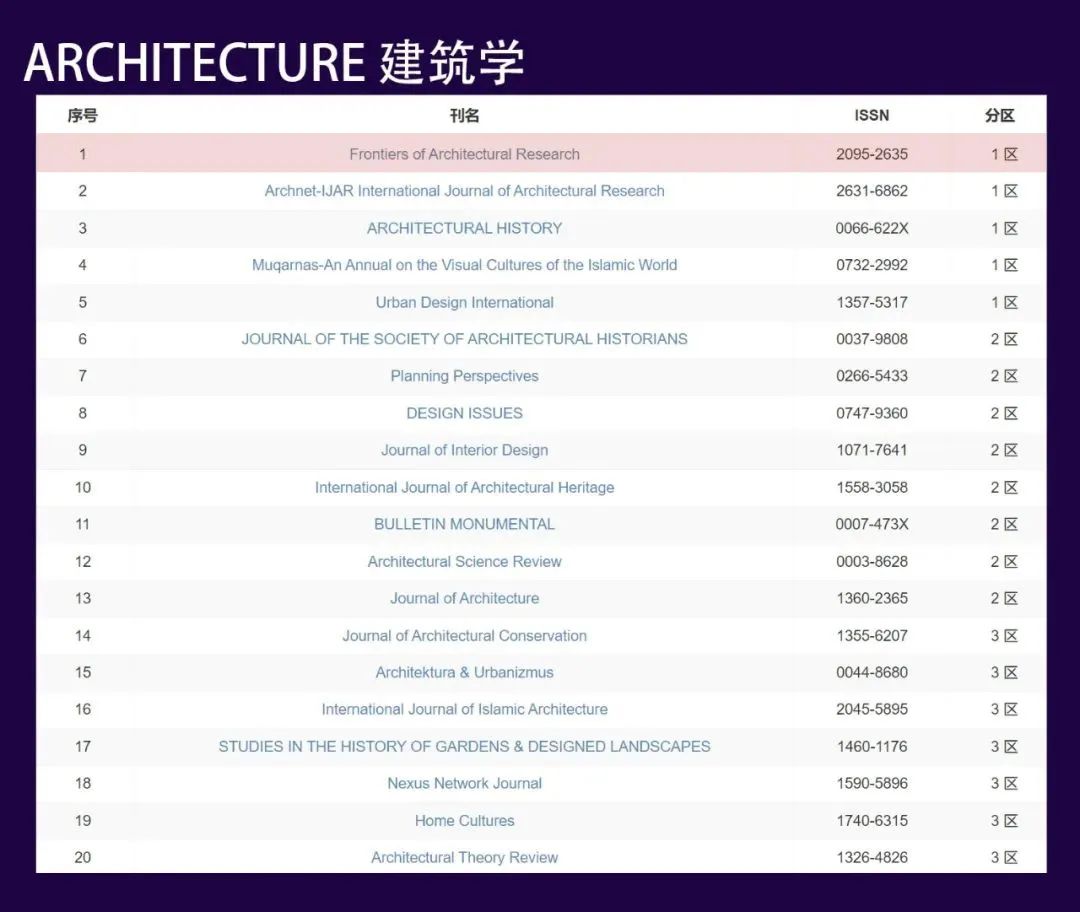Open Journal of Interior Design link
Screen dimensions: 1080x912
[x=464, y=450]
